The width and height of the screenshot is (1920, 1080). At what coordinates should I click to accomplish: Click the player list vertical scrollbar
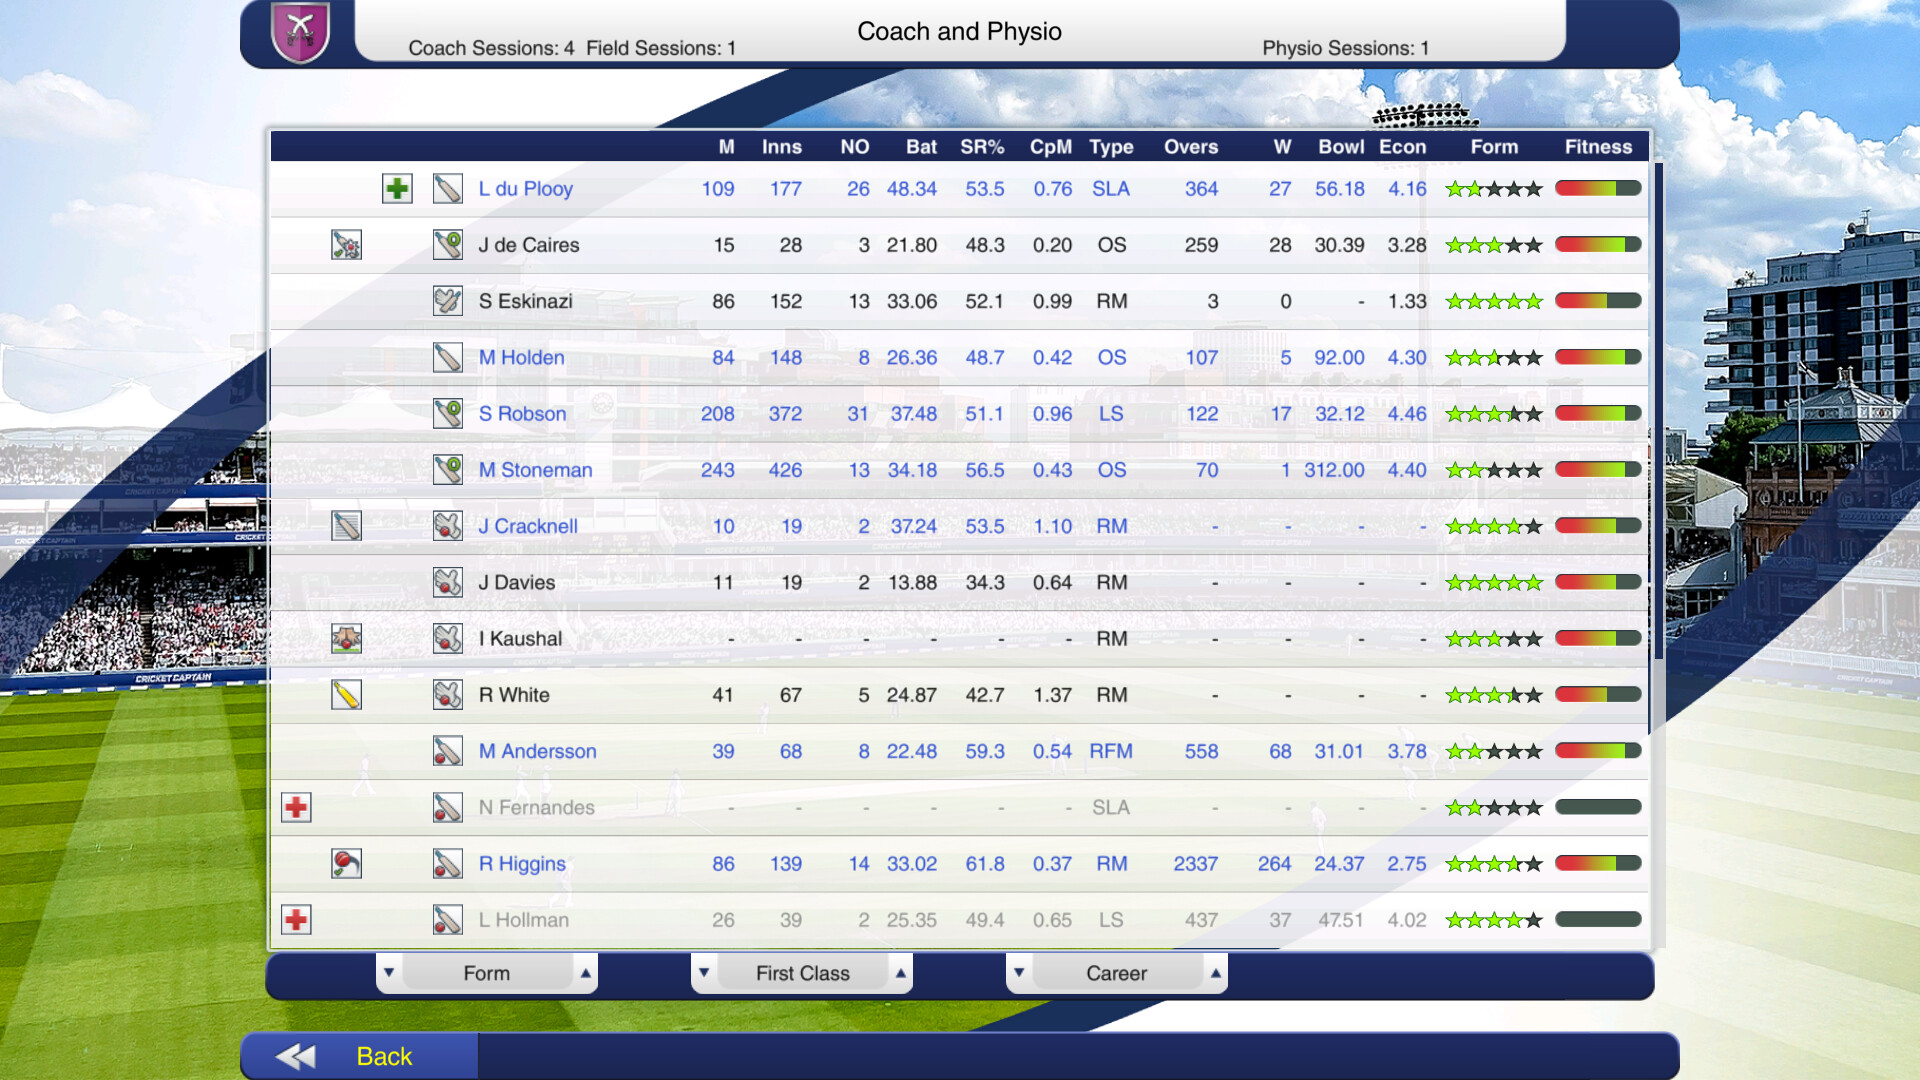point(1658,410)
